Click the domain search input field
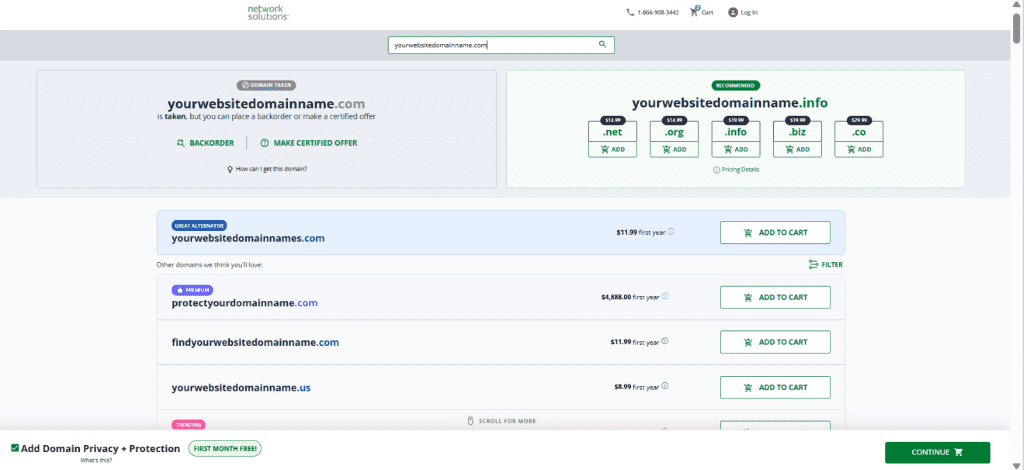Viewport: 1024px width, 470px height. (501, 45)
